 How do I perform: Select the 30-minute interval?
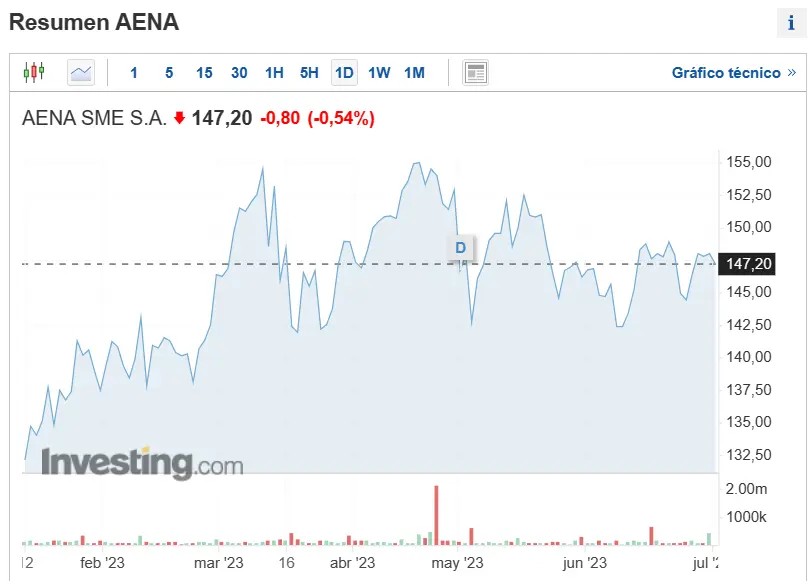(x=239, y=72)
